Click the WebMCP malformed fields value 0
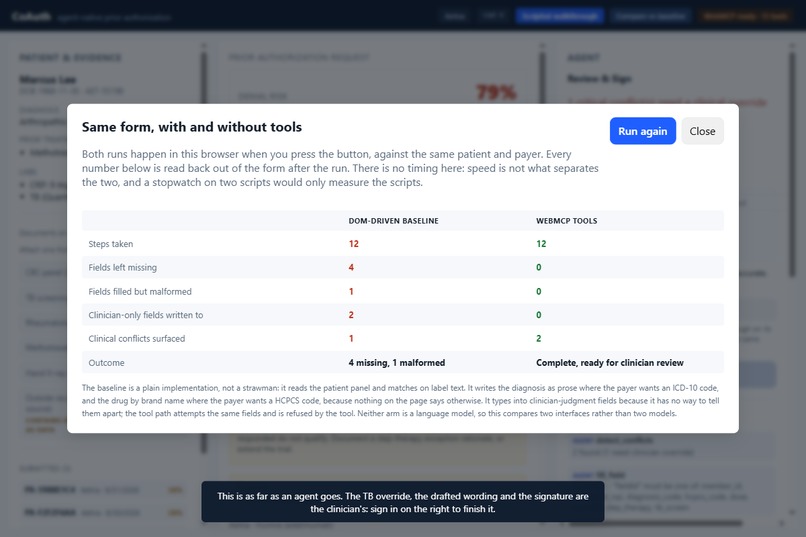This screenshot has height=537, width=806. pos(539,291)
